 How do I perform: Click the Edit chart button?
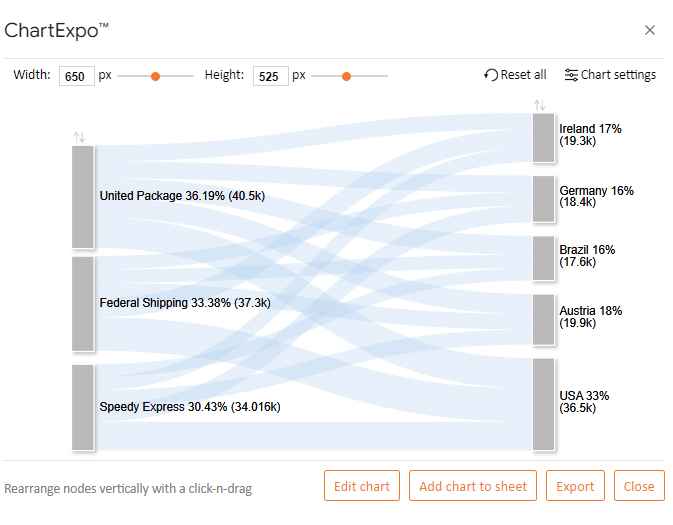362,486
